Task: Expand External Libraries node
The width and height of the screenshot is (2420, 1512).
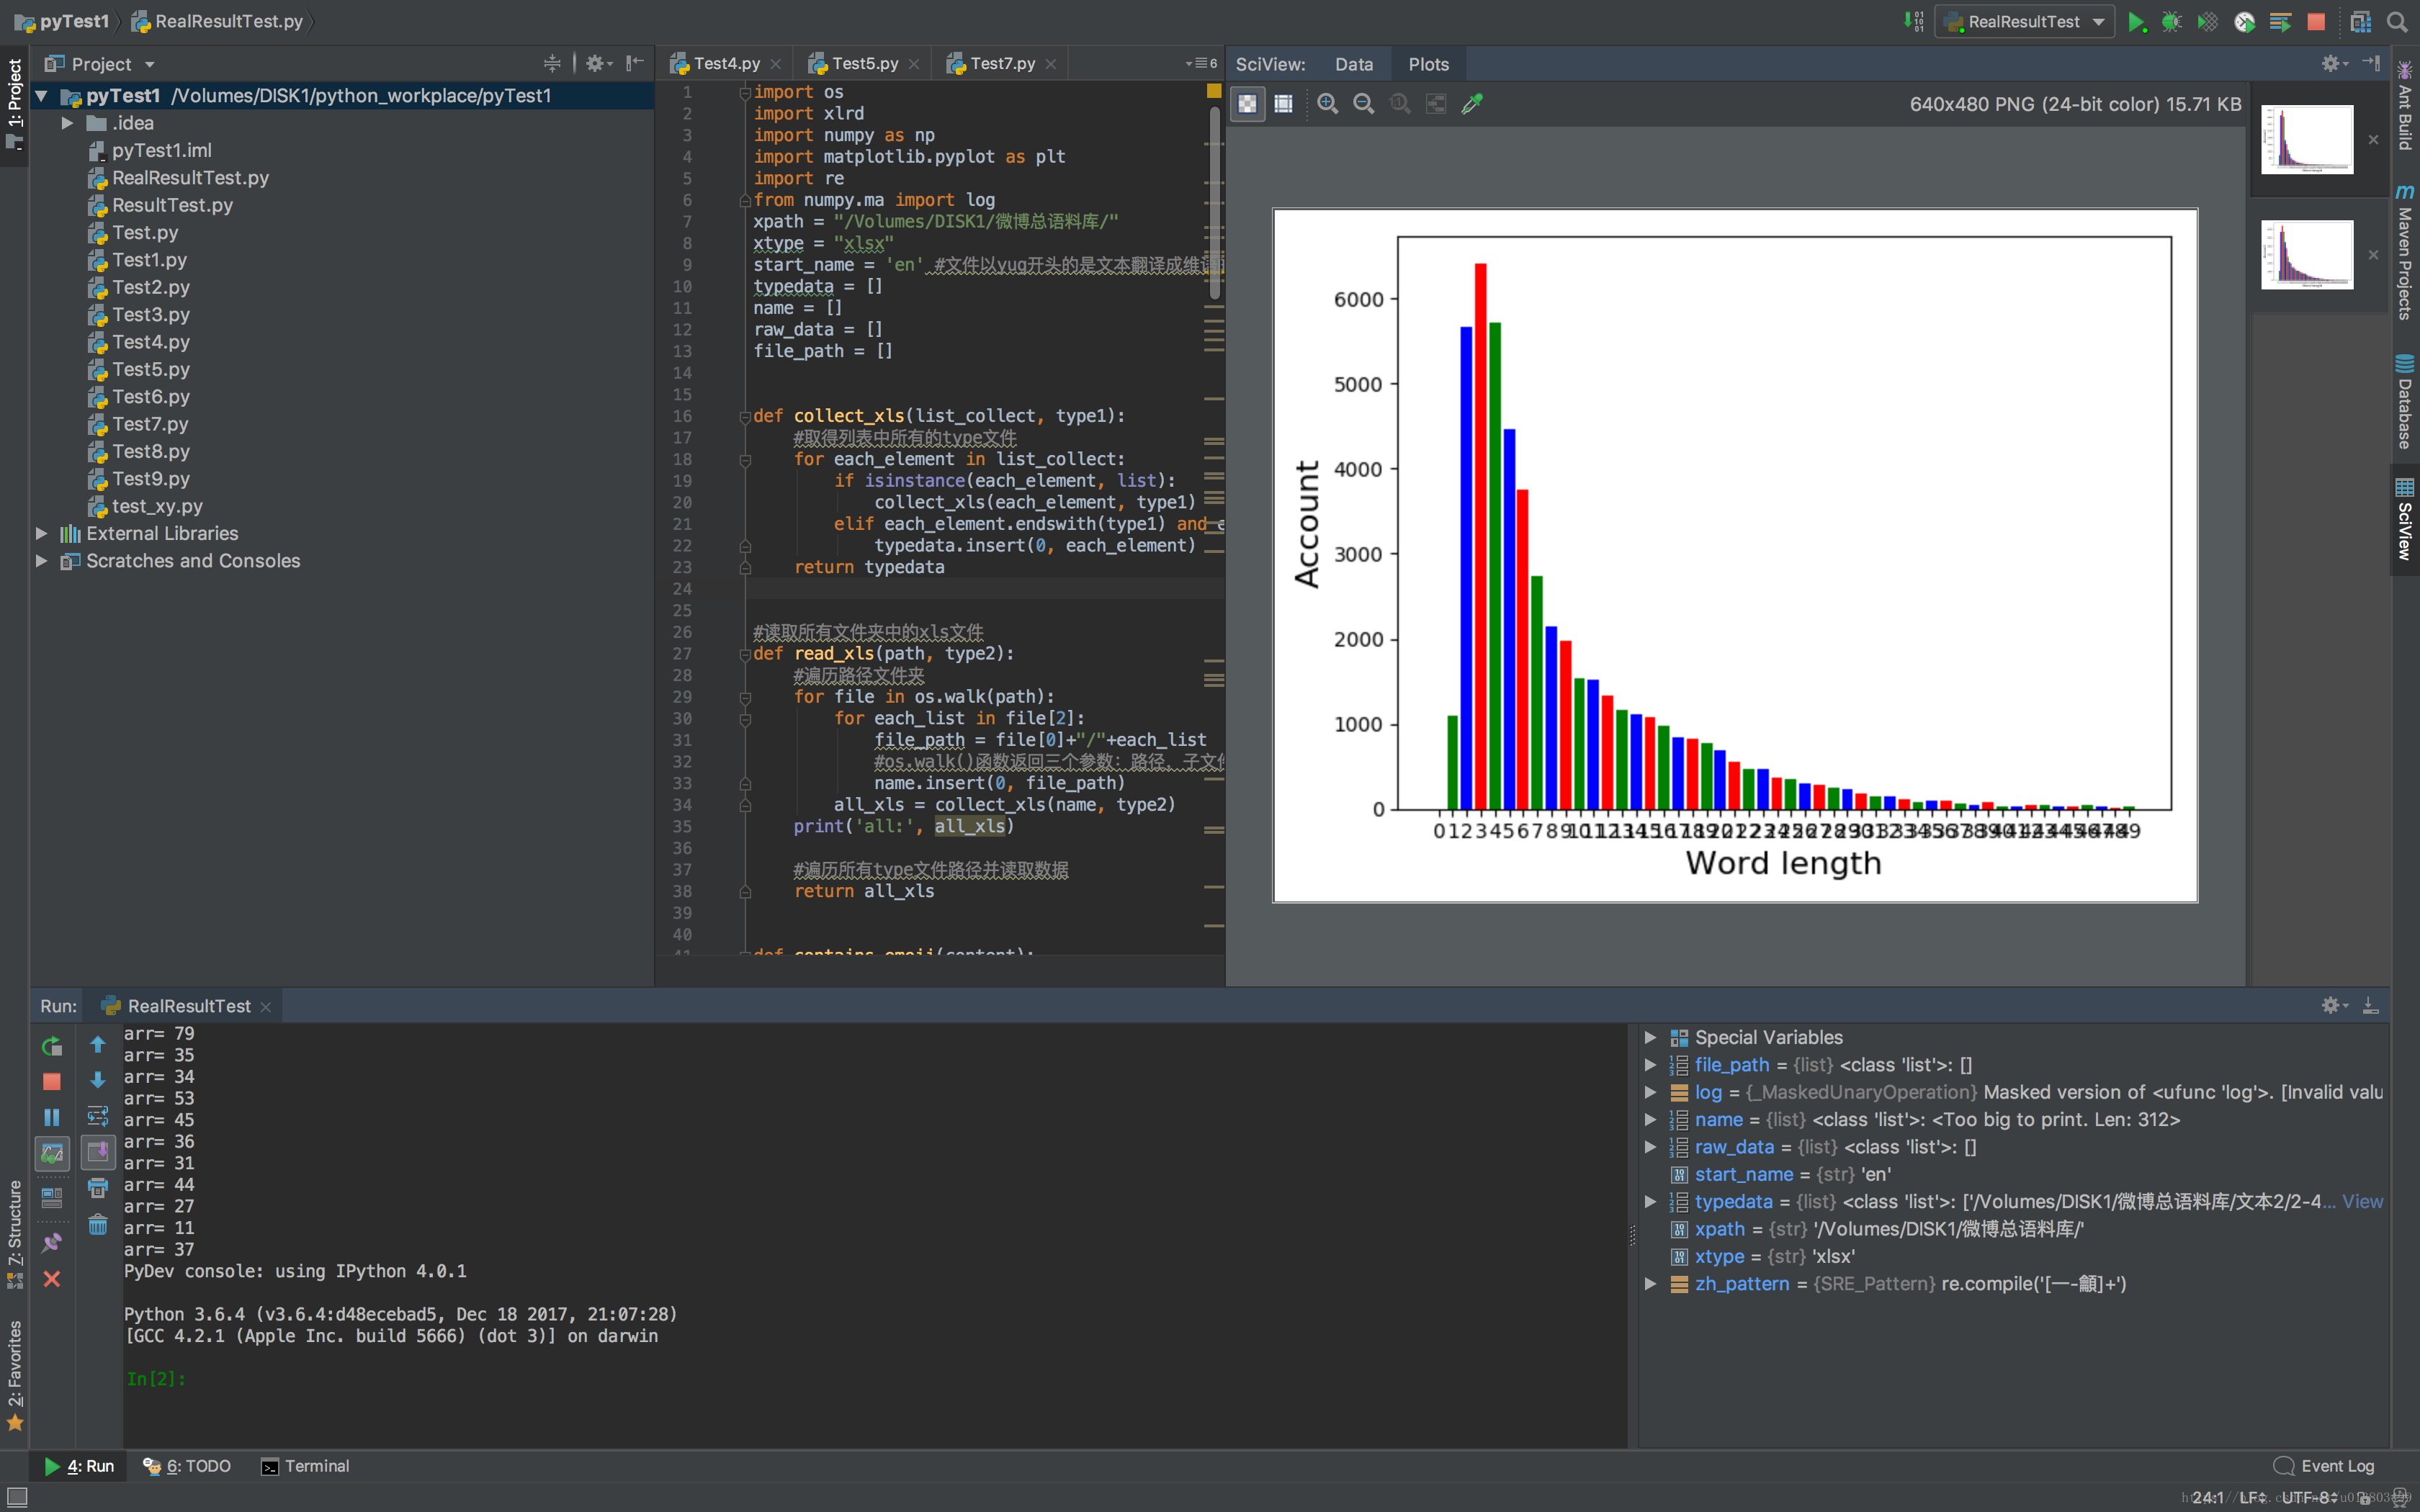Action: click(41, 533)
